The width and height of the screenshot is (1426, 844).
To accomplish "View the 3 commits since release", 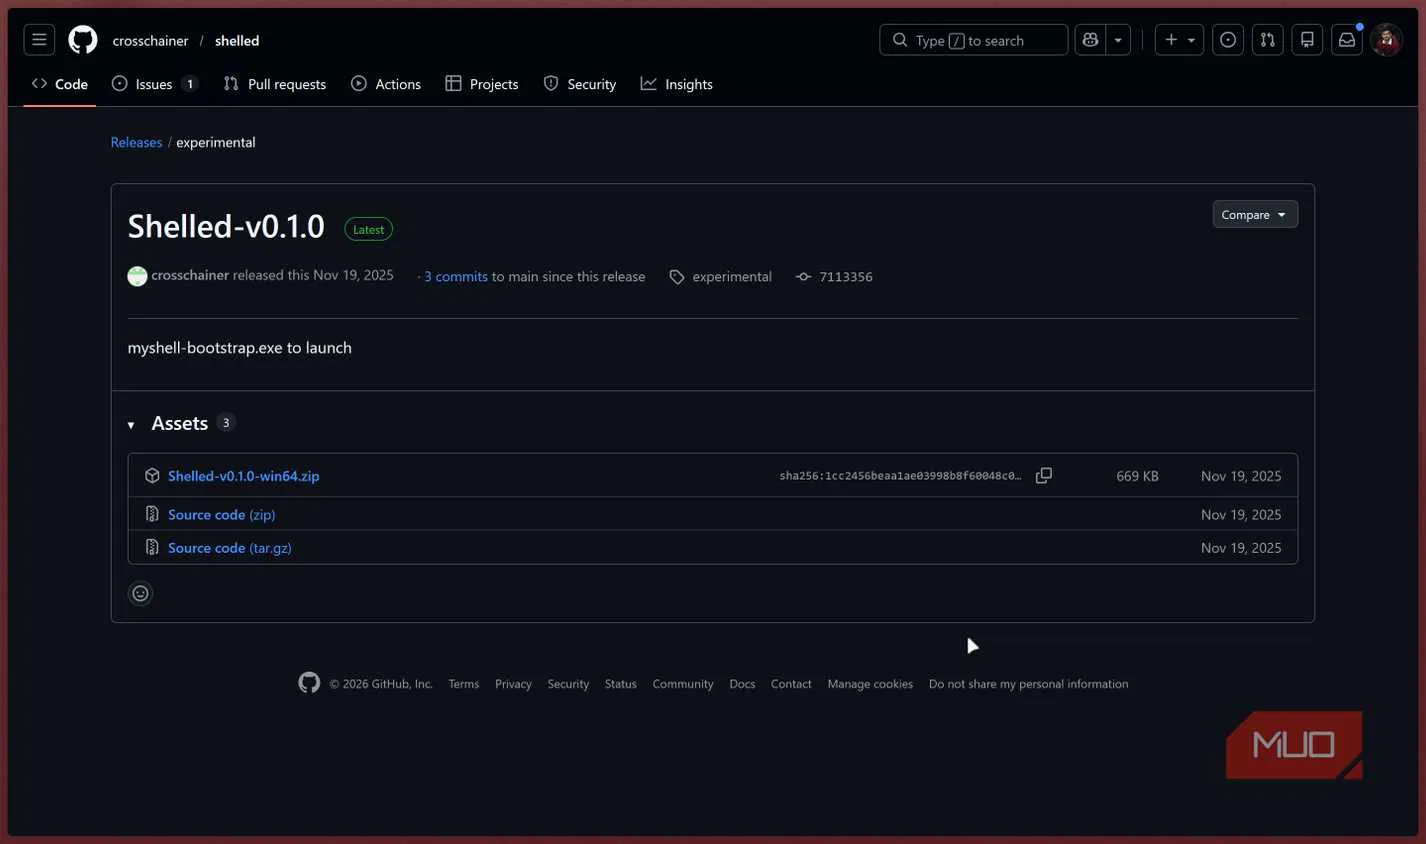I will pyautogui.click(x=456, y=276).
